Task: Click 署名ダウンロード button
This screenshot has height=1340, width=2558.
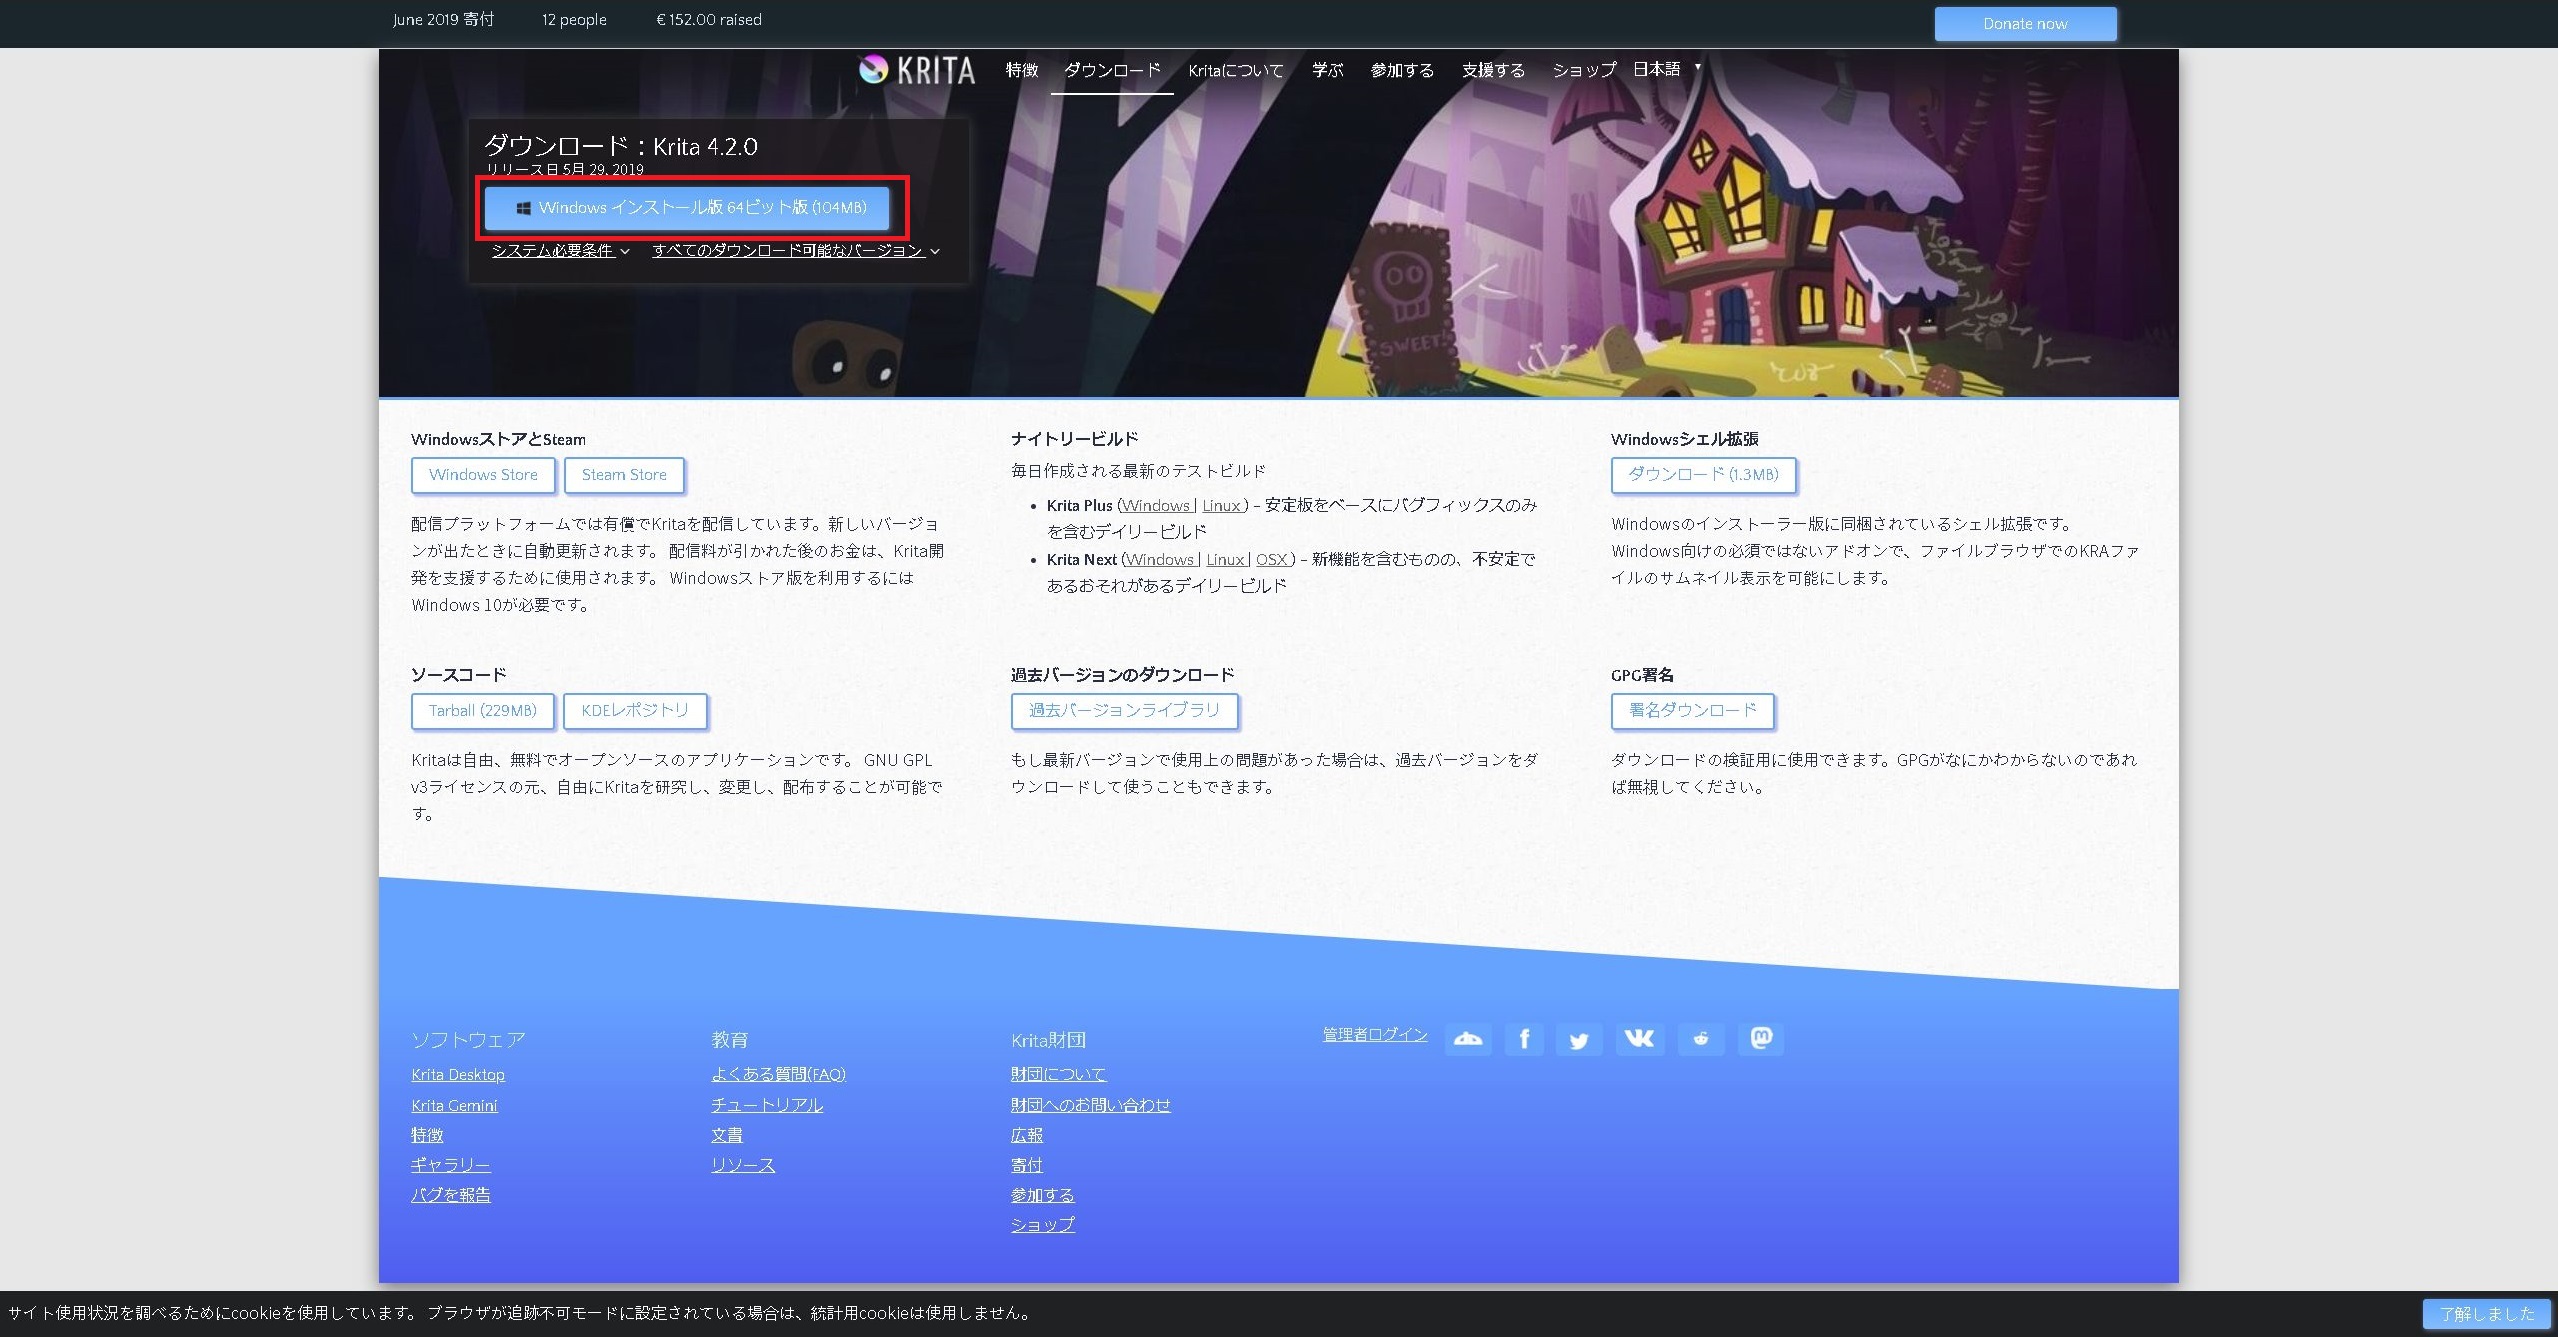Action: [1693, 711]
